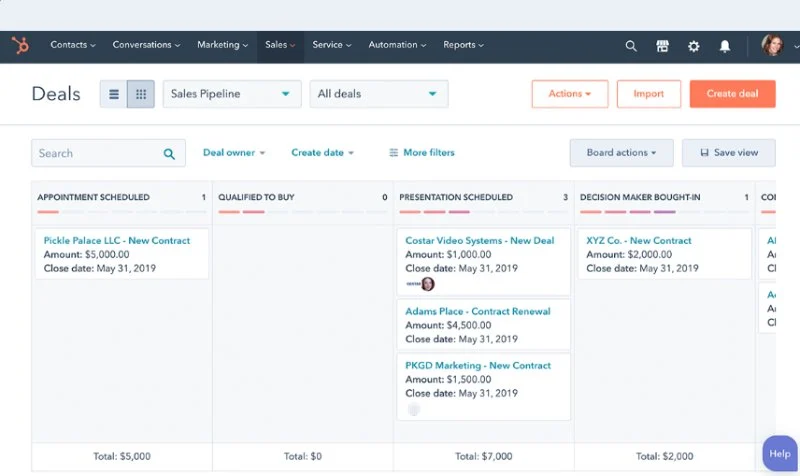Open XYZ Co. - New Contract deal

(x=639, y=241)
